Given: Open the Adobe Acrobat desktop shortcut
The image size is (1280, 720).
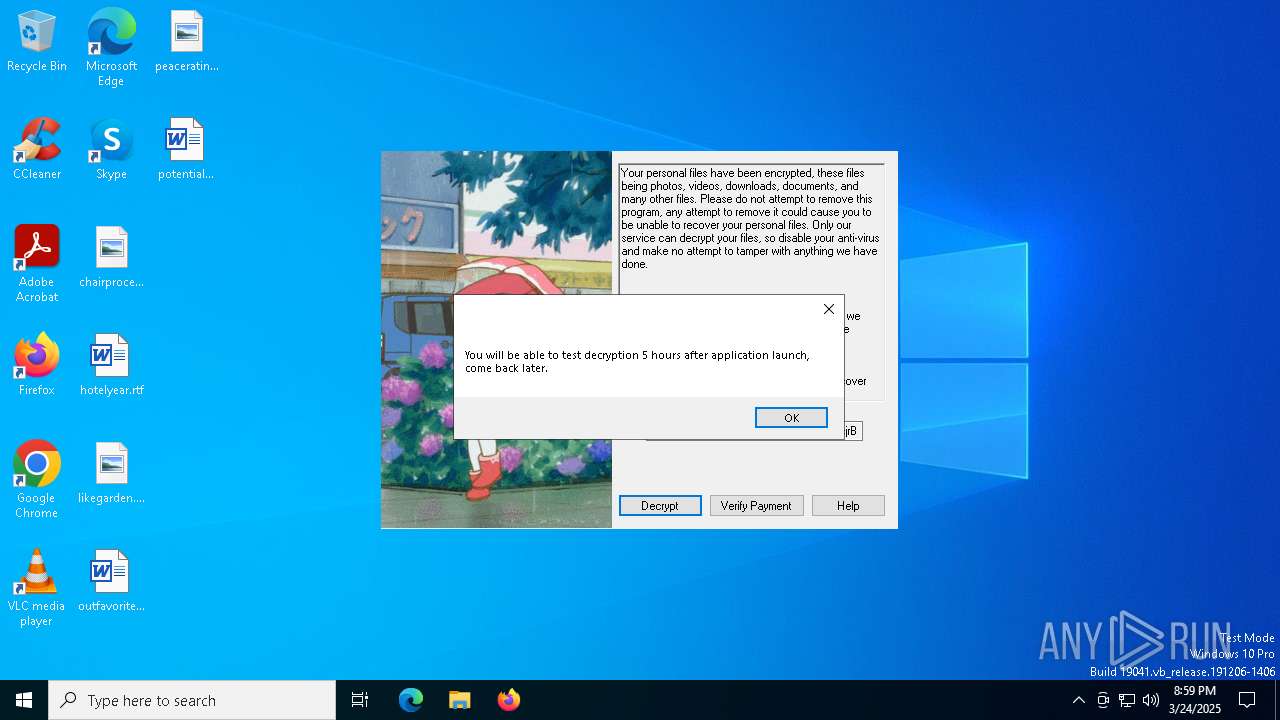Looking at the screenshot, I should [x=37, y=264].
